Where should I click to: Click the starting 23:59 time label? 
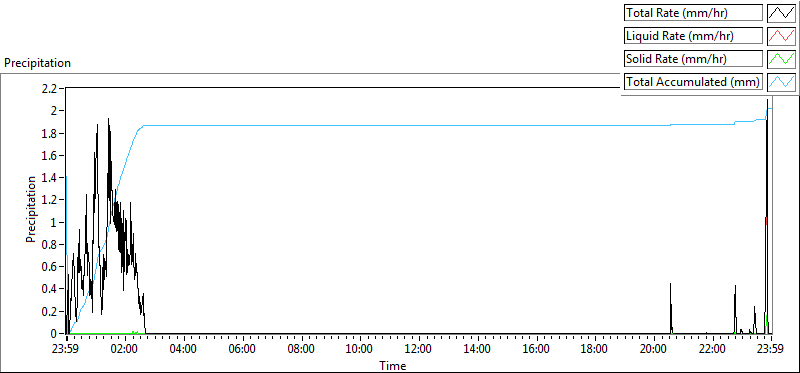point(66,350)
